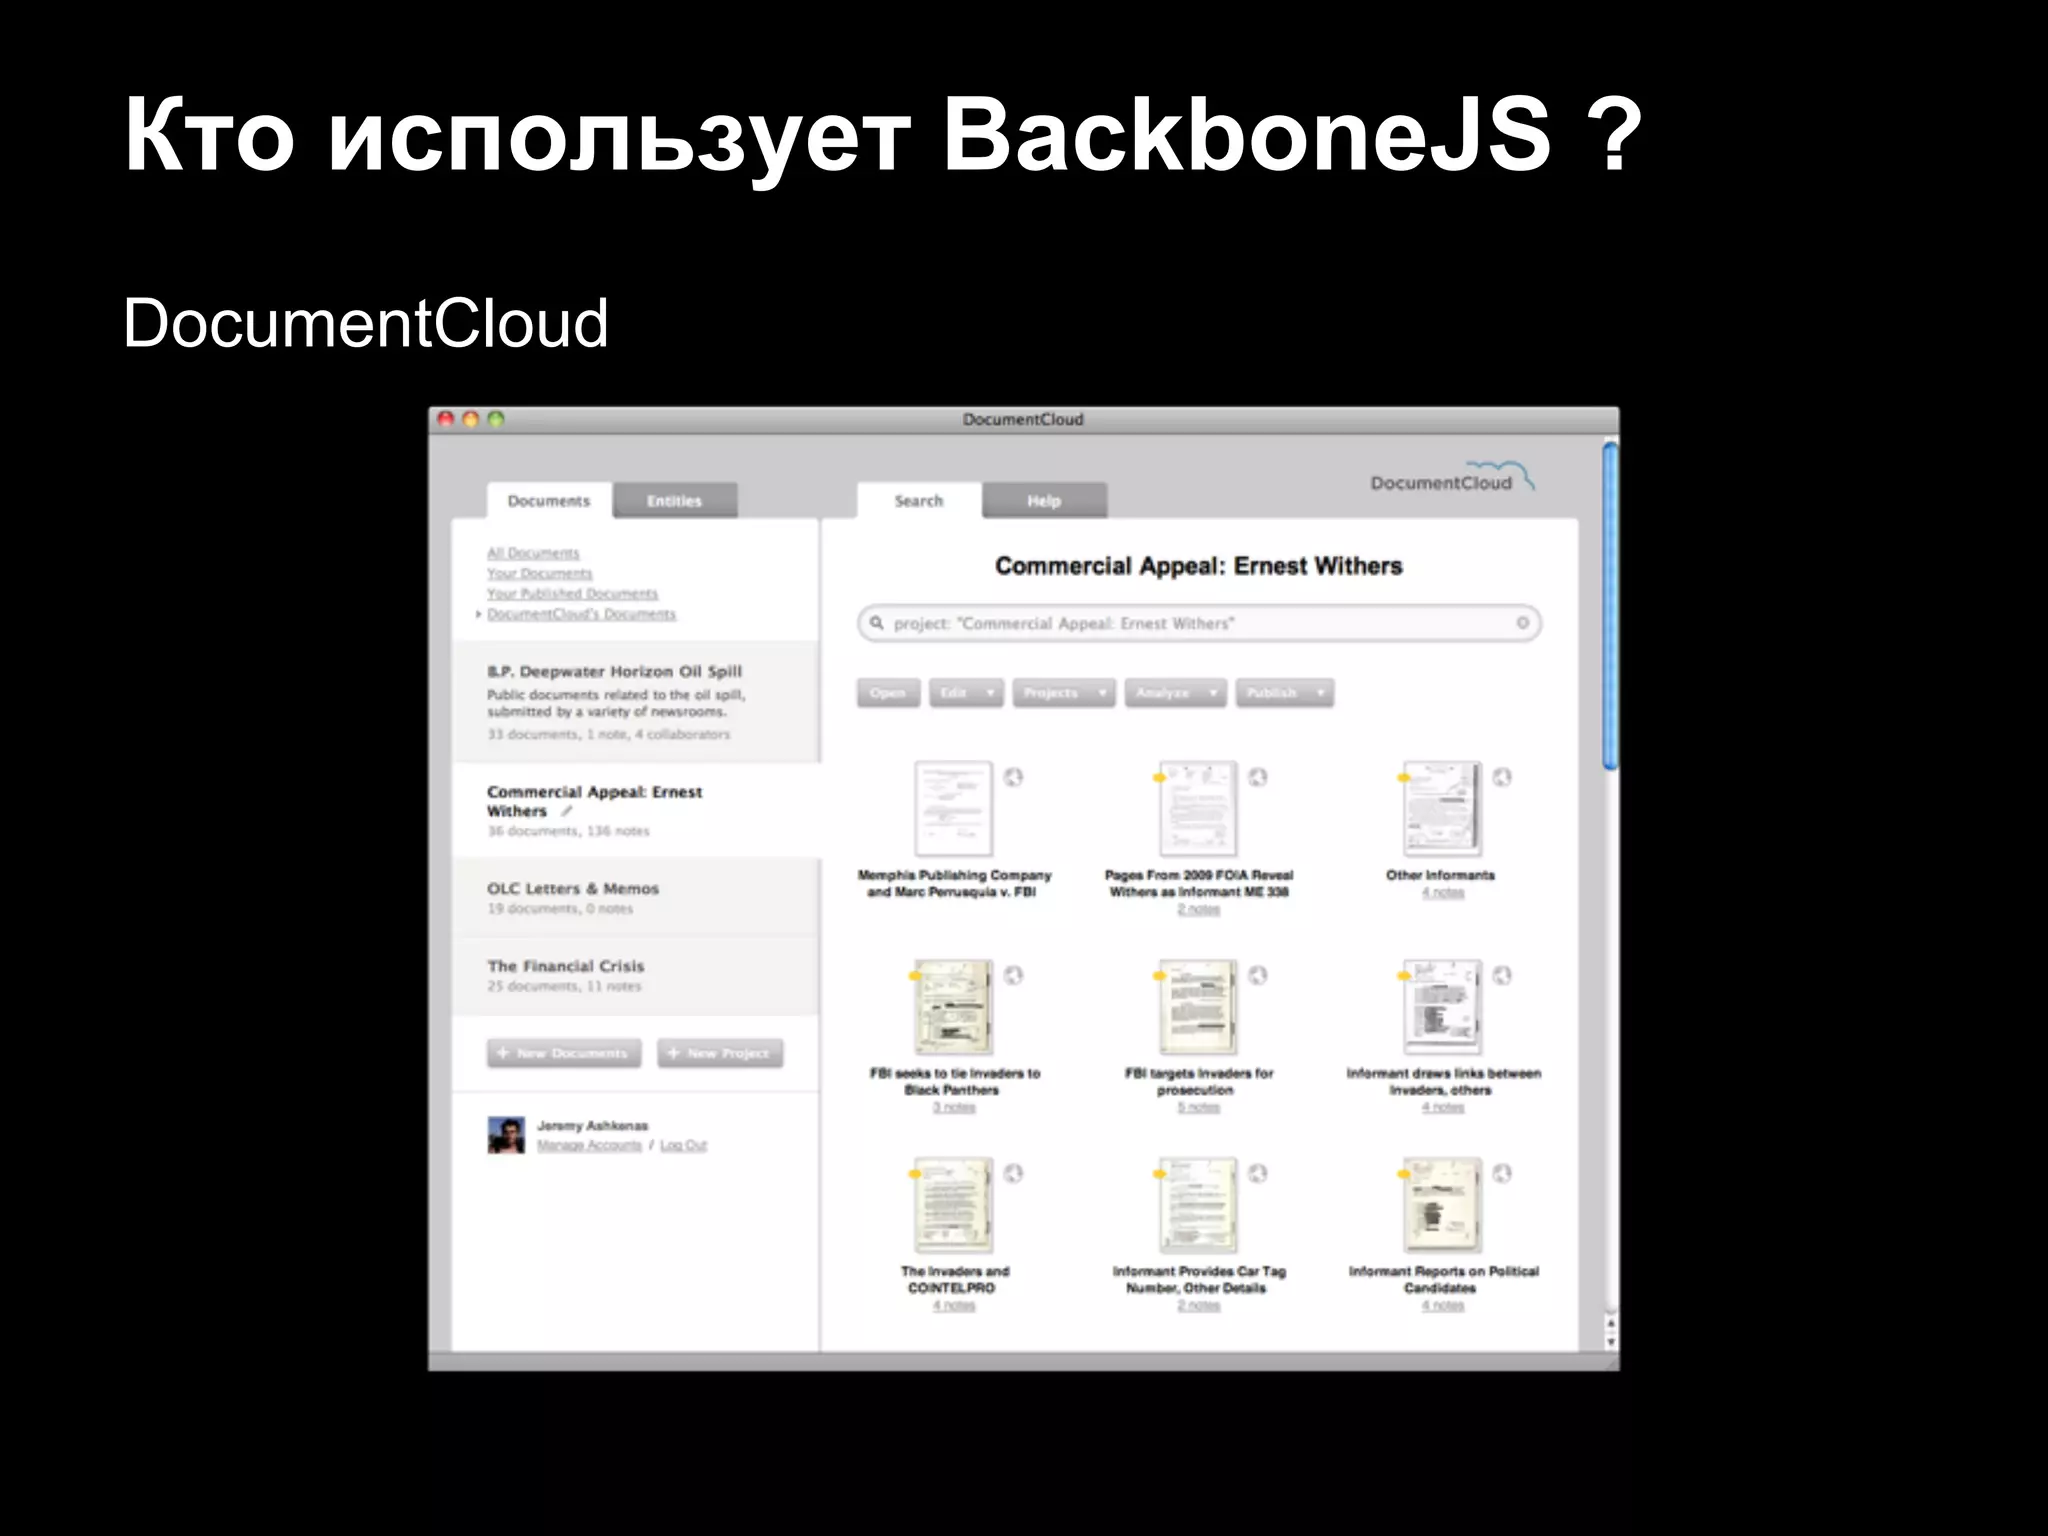Open The Invaders and COINTELPRO thumbnail

click(x=954, y=1204)
